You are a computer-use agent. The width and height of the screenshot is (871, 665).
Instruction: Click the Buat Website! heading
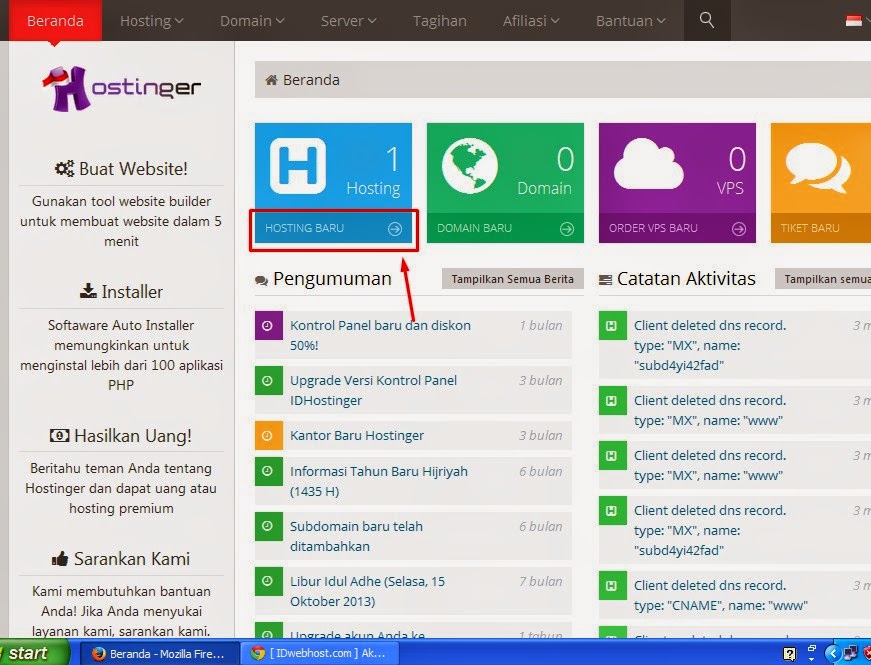click(x=133, y=169)
